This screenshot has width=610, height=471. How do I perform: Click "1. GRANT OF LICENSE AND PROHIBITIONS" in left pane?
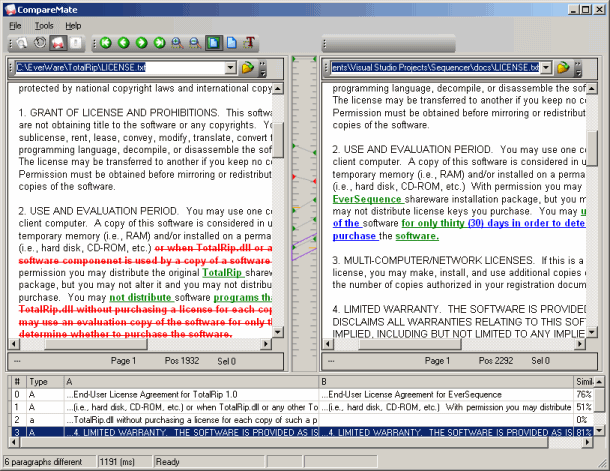click(x=118, y=113)
